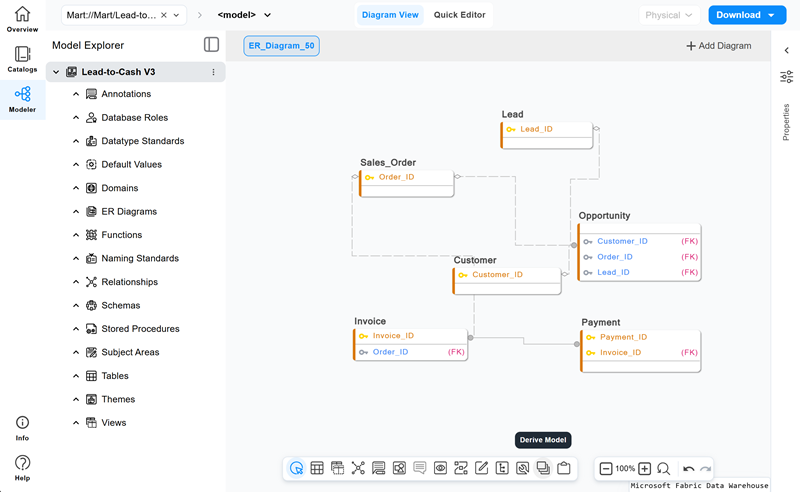Switch to Diagram View tab
Viewport: 800px width, 492px height.
pyautogui.click(x=390, y=15)
